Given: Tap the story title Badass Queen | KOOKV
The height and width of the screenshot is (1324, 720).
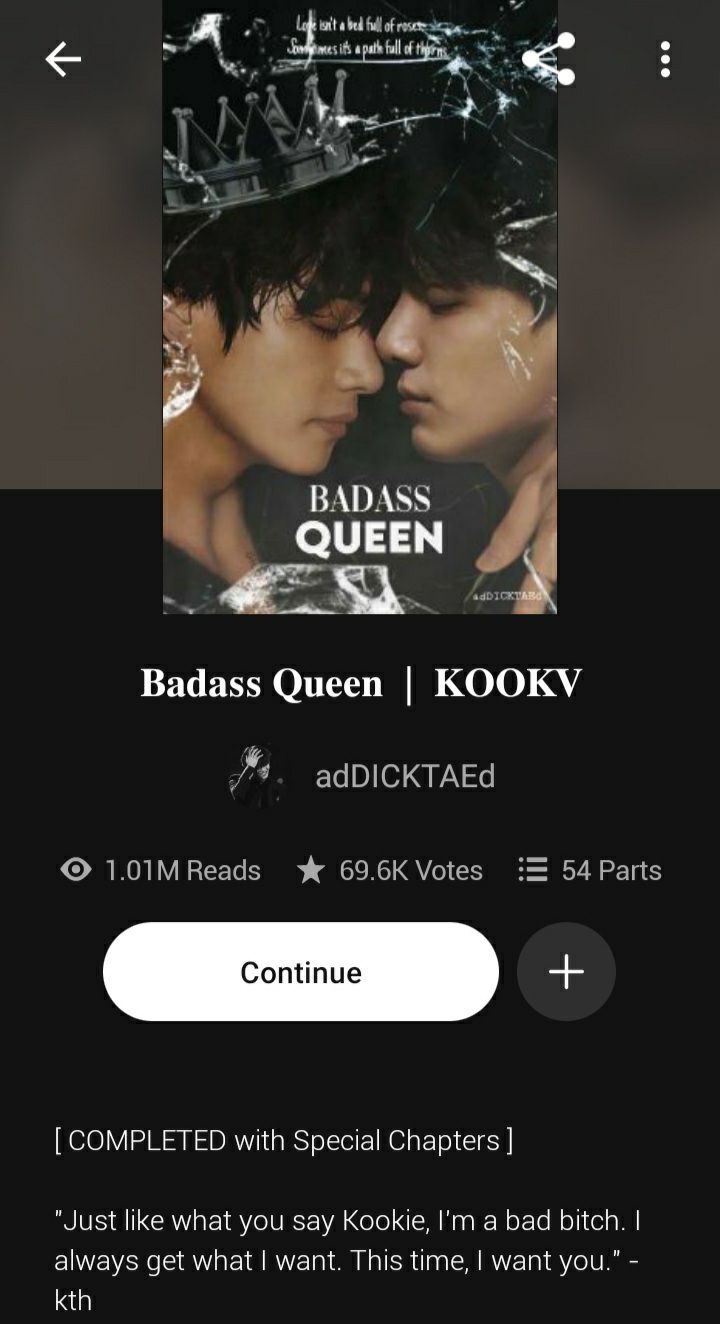Looking at the screenshot, I should coord(361,684).
